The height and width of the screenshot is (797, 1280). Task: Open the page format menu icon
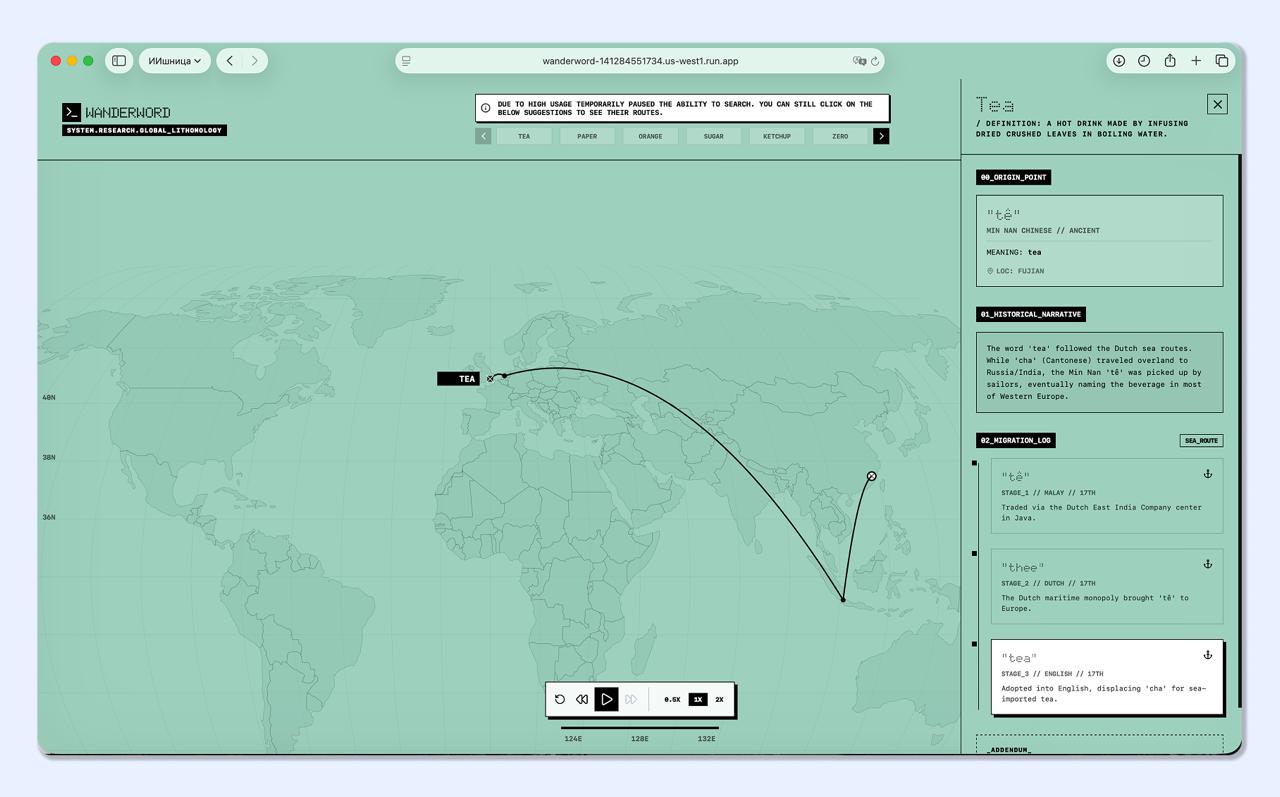[406, 61]
